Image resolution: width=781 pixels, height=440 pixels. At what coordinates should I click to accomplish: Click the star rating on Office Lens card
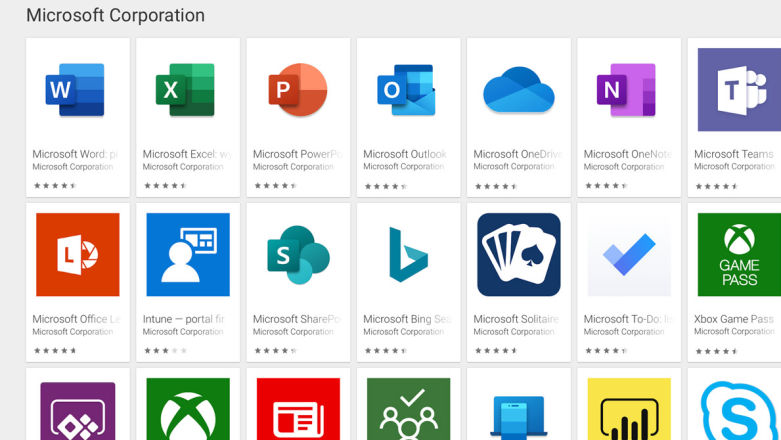(55, 351)
